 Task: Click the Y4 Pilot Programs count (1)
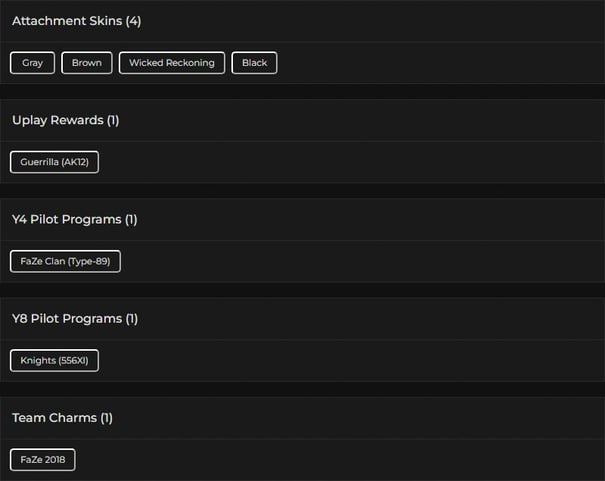(132, 219)
